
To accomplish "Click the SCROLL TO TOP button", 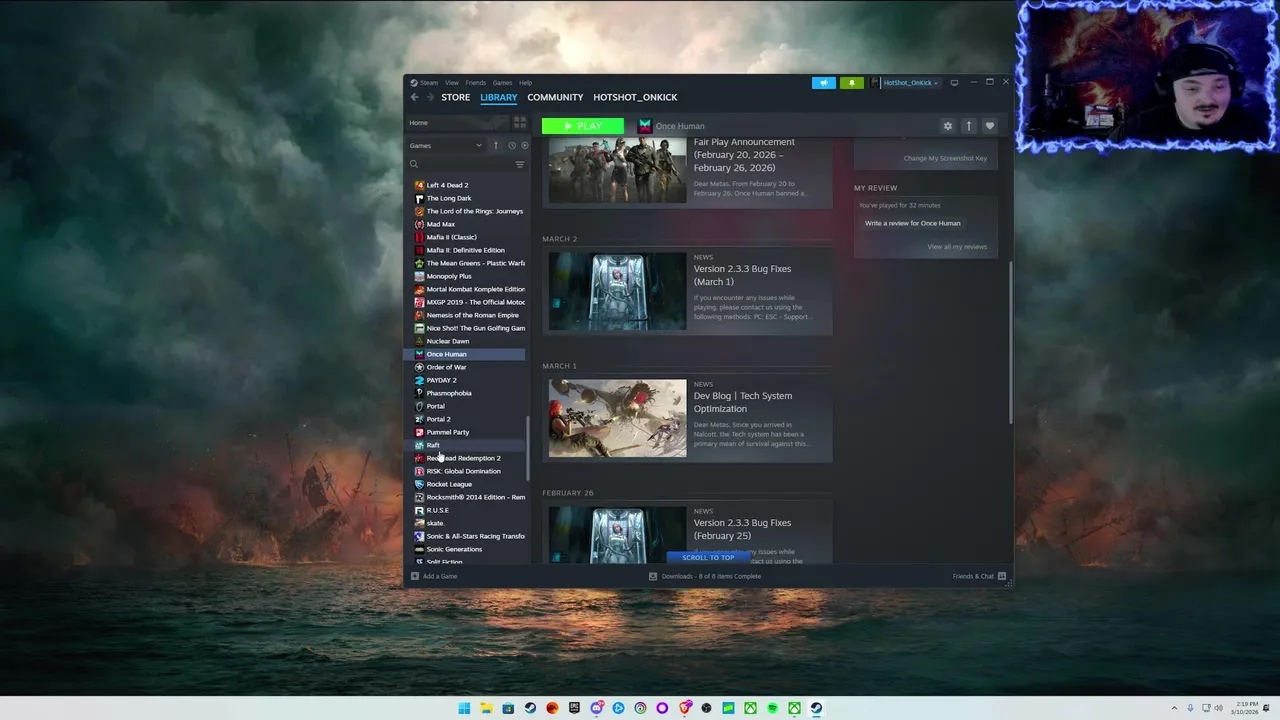I will [x=708, y=557].
